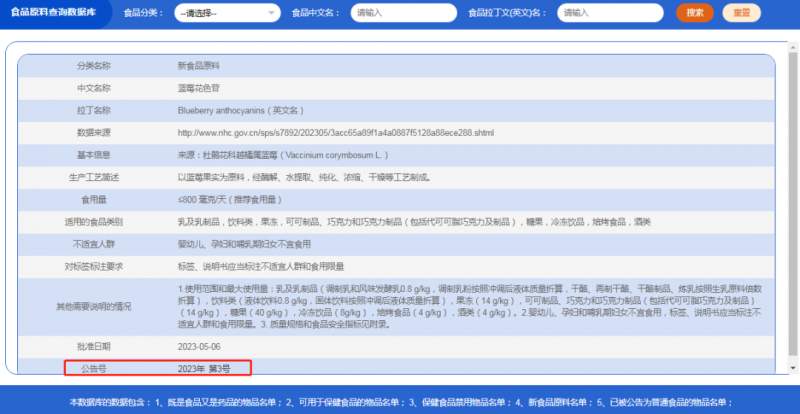800x414 pixels.
Task: Select the 蓝莓花色苷 Chinese name value
Action: 199,88
